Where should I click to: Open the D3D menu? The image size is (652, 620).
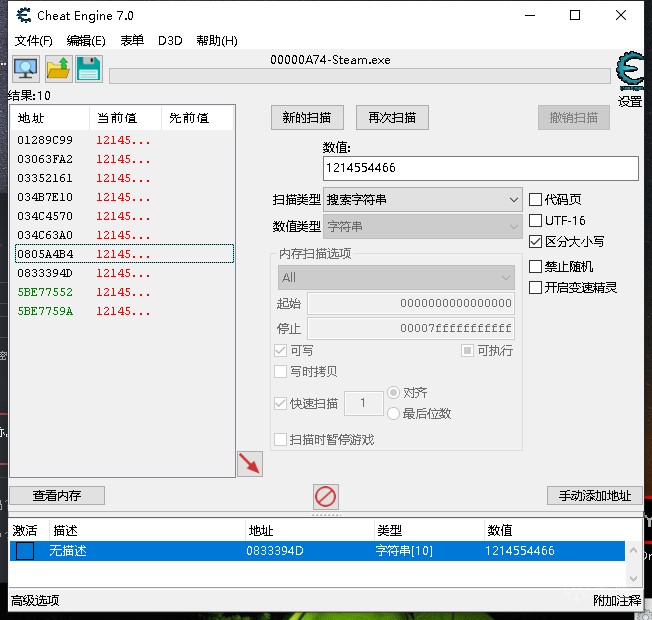170,40
